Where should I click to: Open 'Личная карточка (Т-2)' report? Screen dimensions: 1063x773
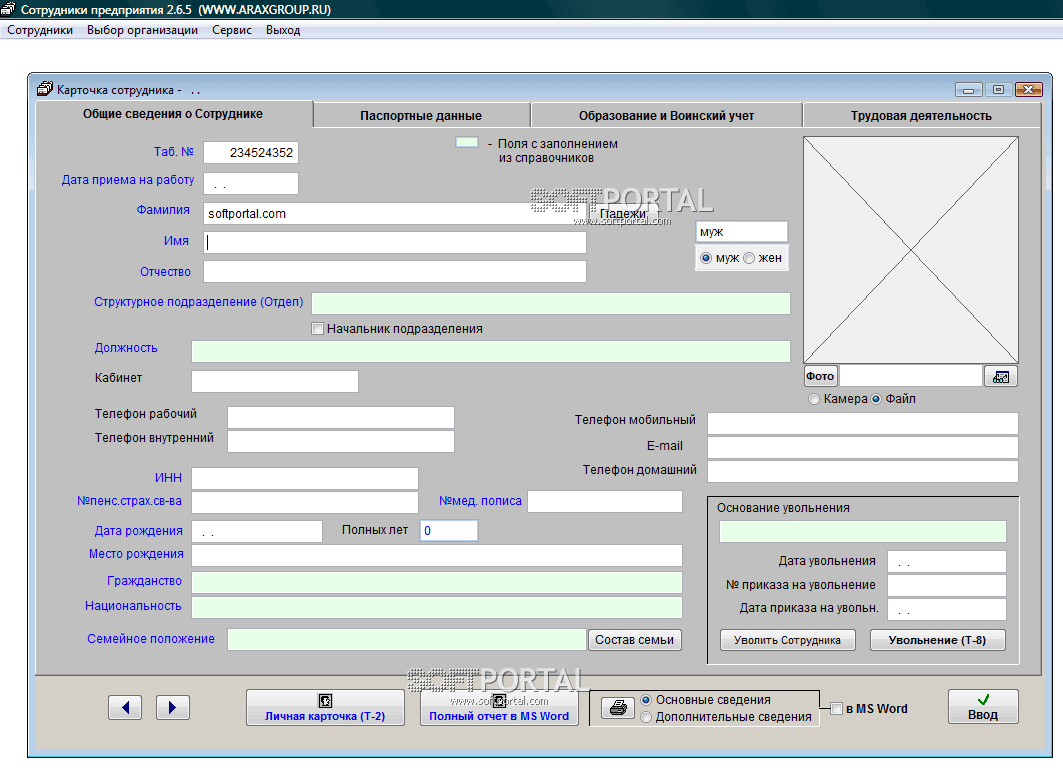pos(325,707)
